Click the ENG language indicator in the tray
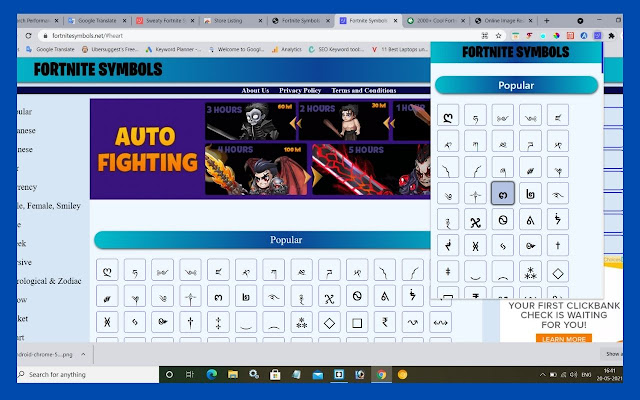Screen dimensions: 640x400 (586, 374)
